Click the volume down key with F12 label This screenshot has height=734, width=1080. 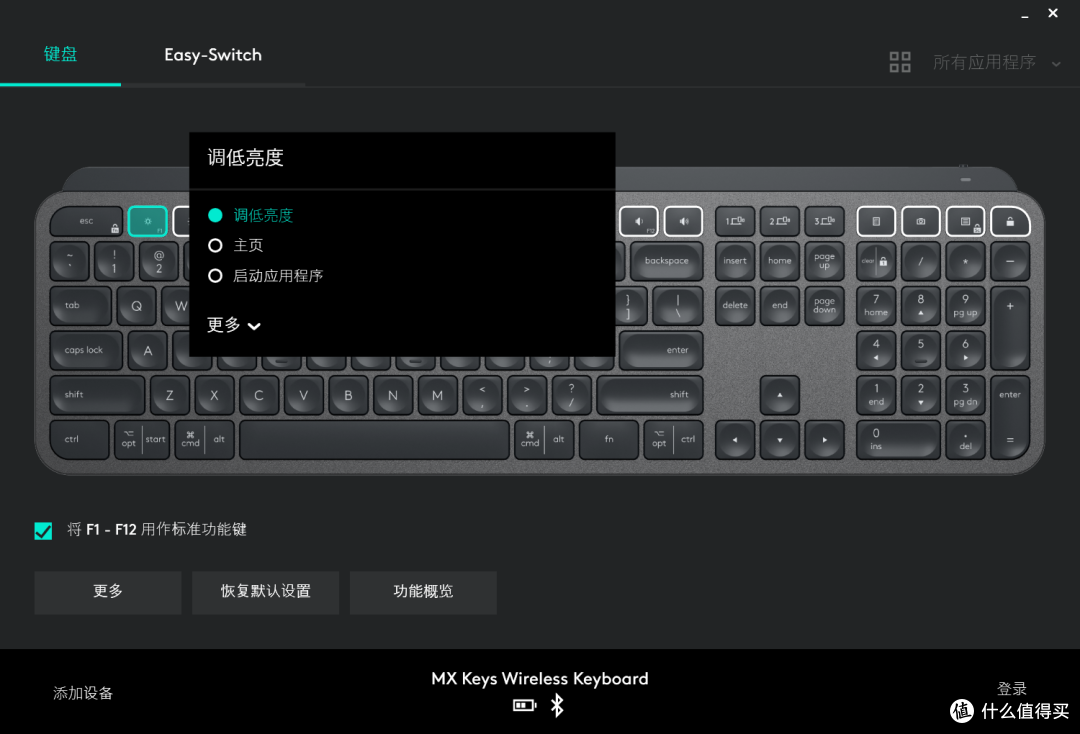pyautogui.click(x=639, y=221)
